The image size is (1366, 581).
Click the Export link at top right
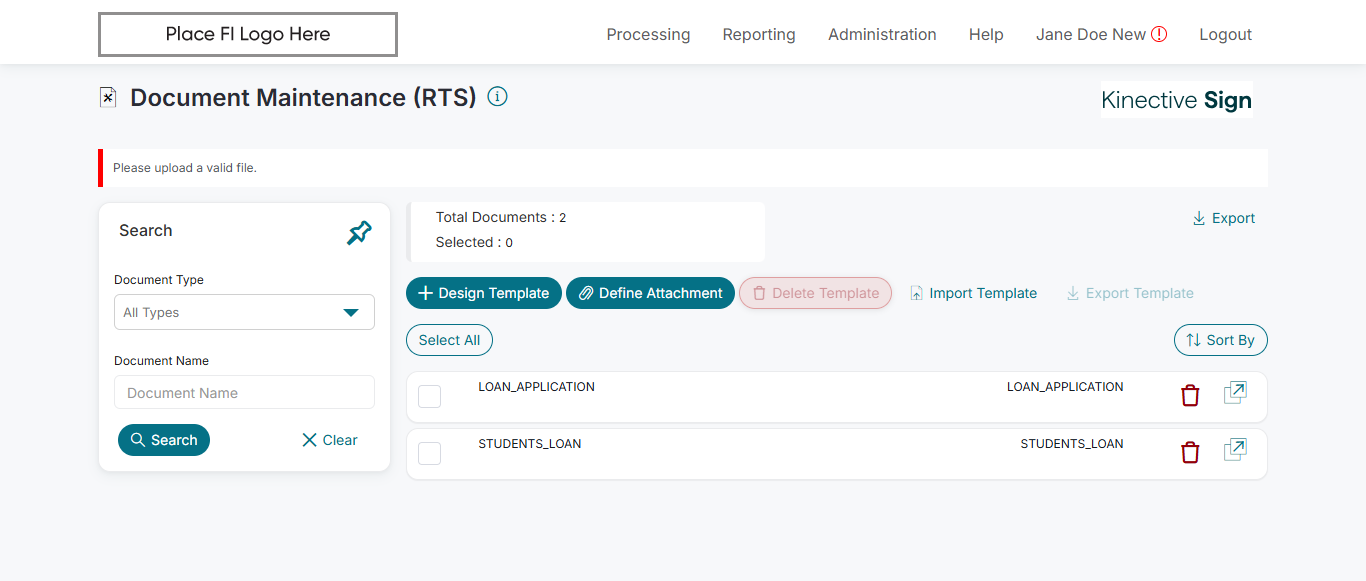point(1223,218)
